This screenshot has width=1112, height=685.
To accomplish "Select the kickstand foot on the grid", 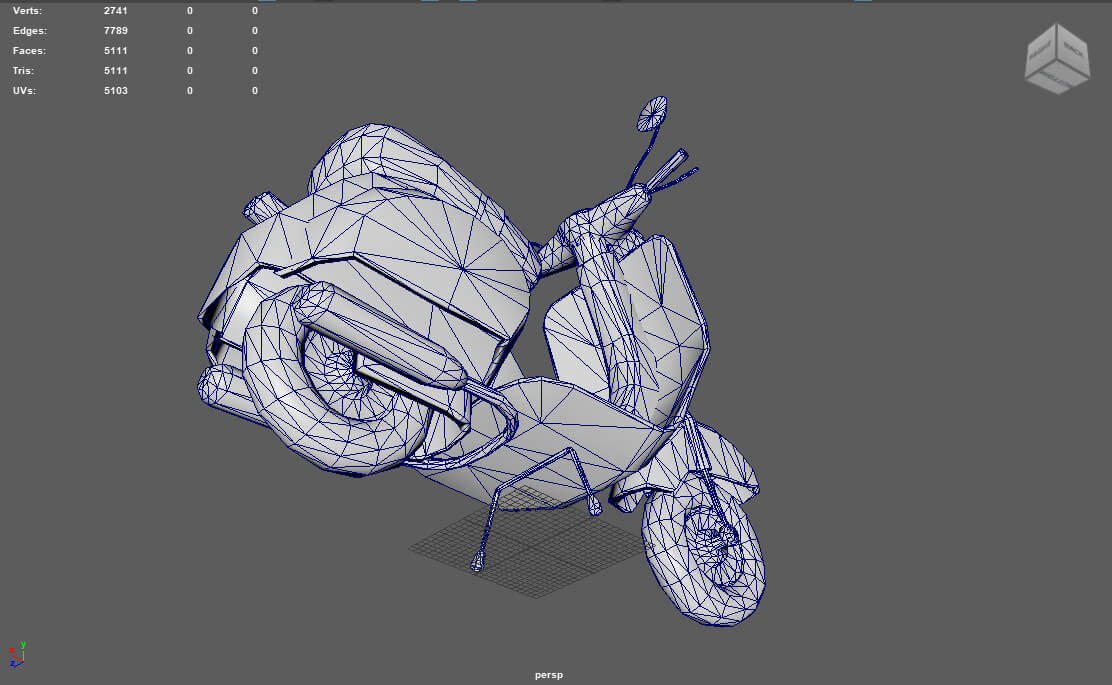I will point(477,564).
